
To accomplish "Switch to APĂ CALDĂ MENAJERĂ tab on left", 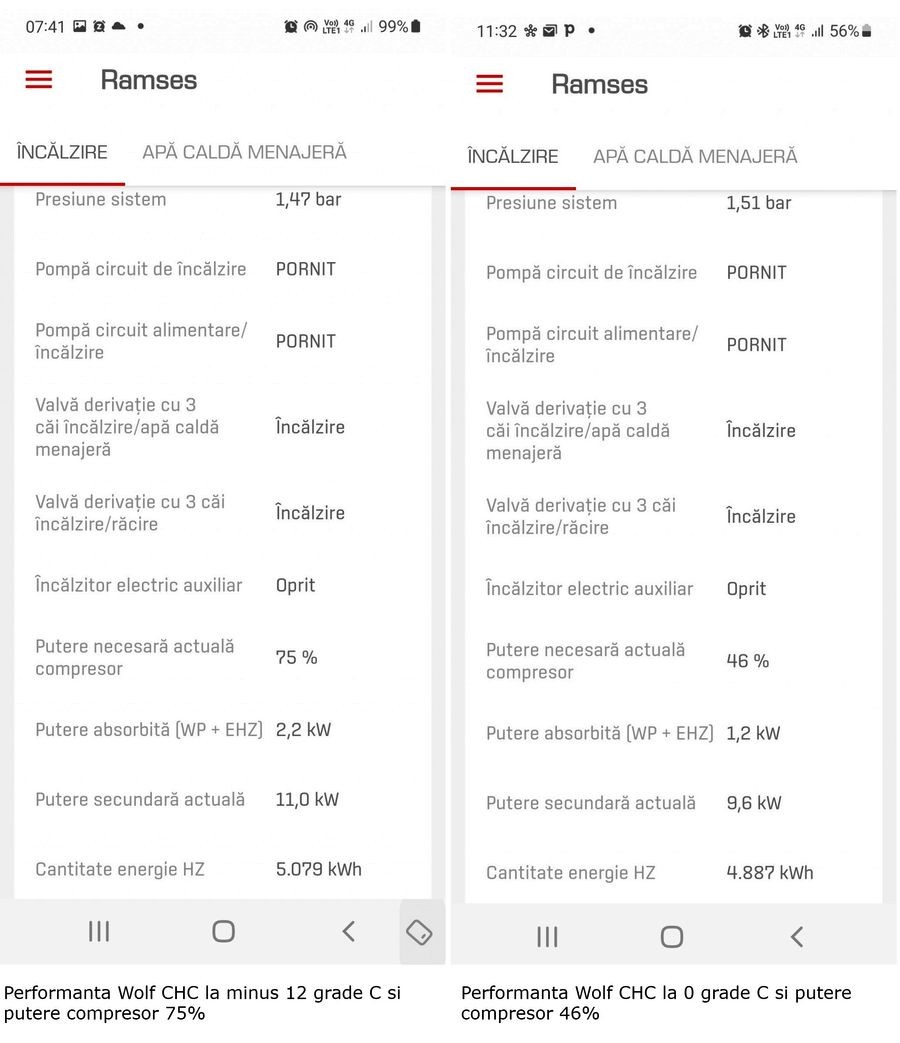I will coord(244,153).
